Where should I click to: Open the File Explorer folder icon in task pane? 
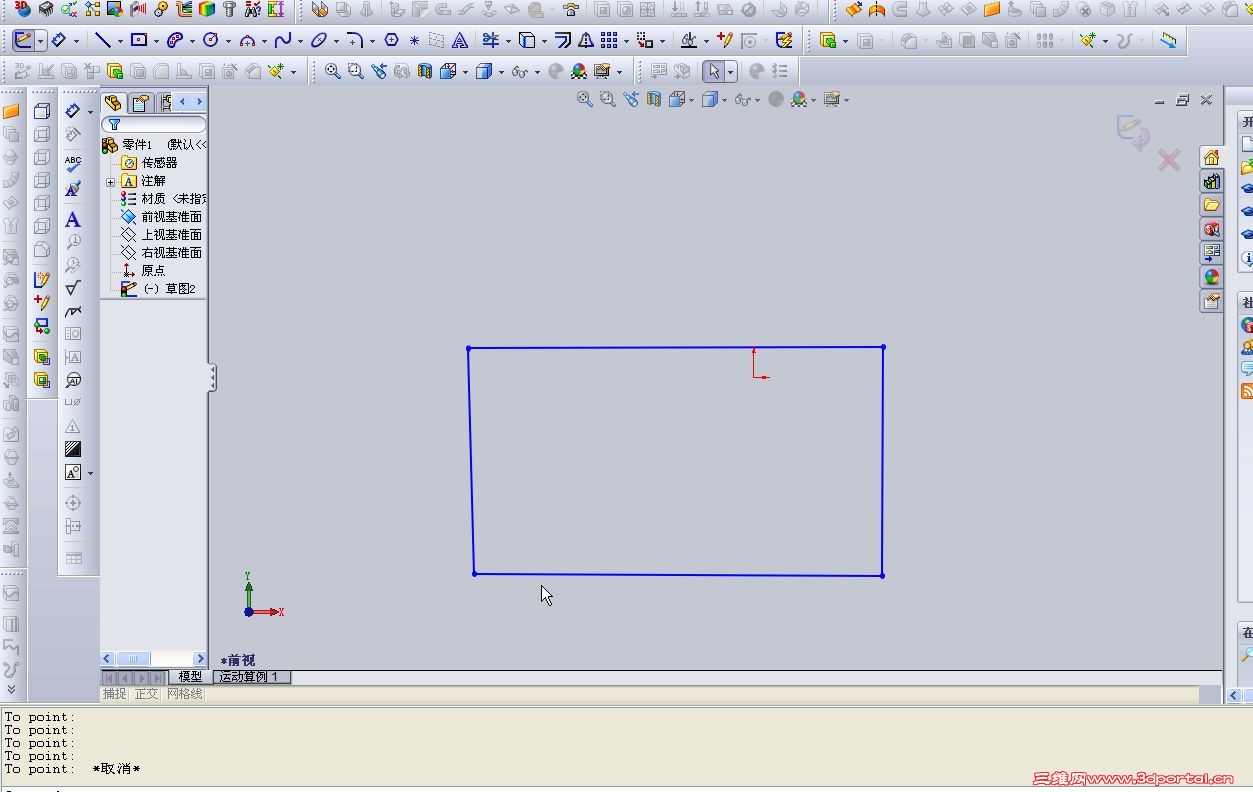tap(1212, 205)
